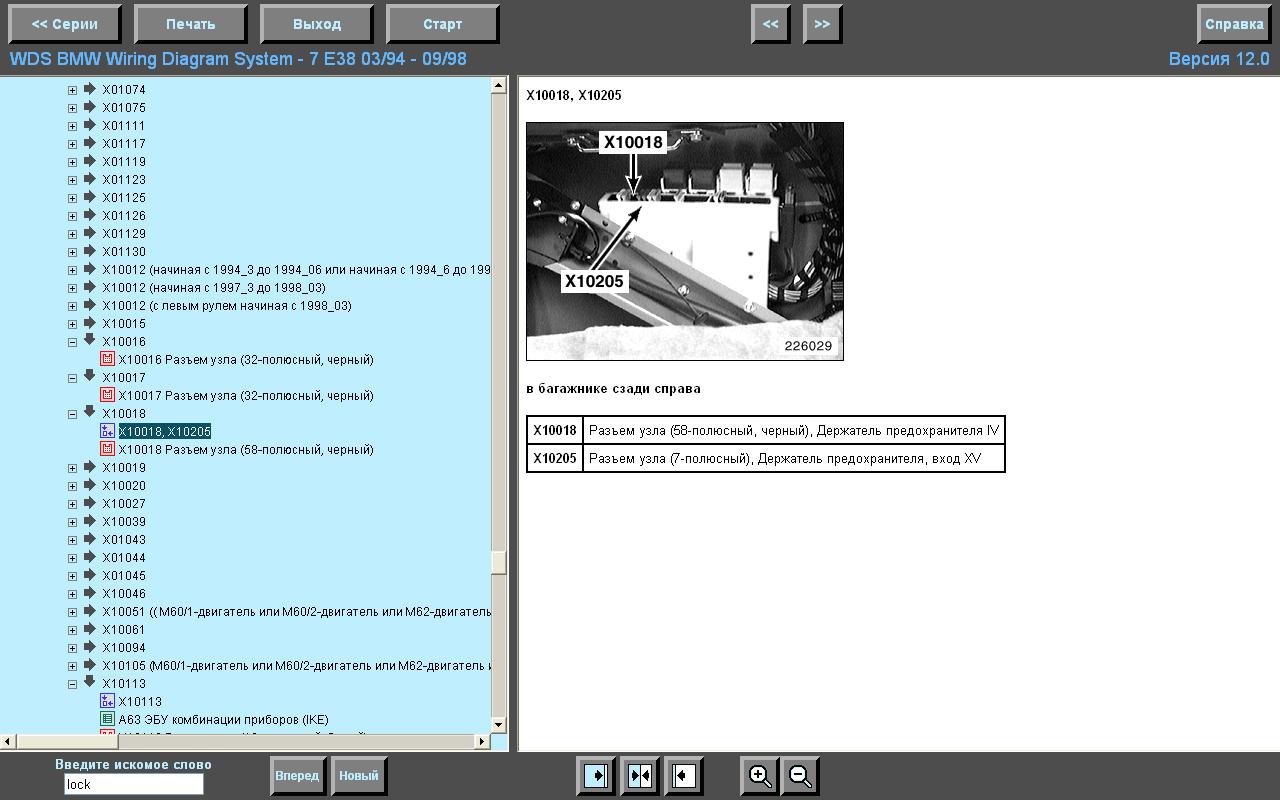Click arrow icon beside X01119
The image size is (1280, 800).
pos(89,161)
